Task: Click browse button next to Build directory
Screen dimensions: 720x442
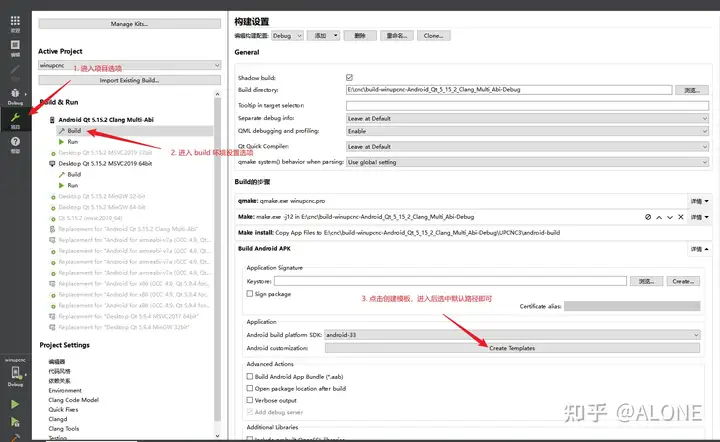Action: tap(692, 90)
